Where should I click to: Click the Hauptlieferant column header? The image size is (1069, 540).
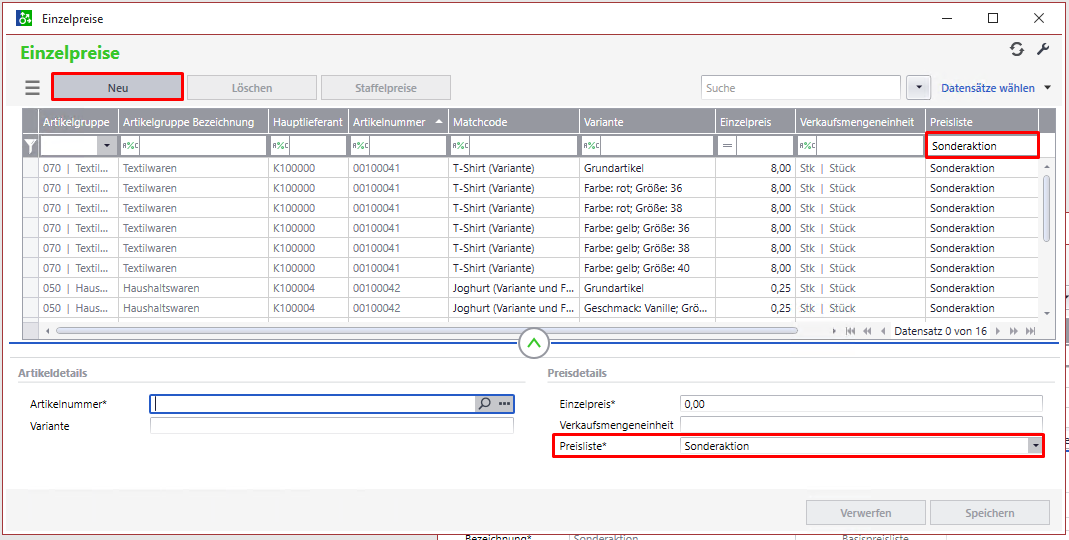click(307, 122)
